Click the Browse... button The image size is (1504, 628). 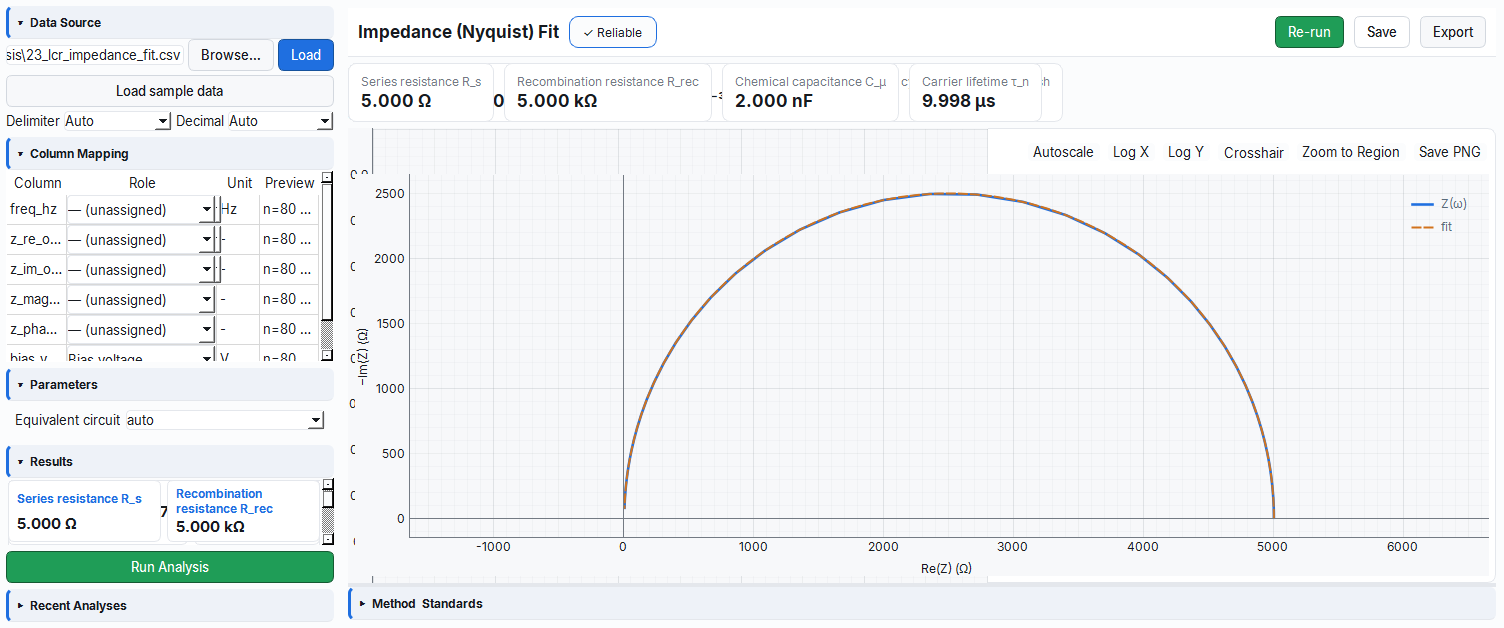231,55
